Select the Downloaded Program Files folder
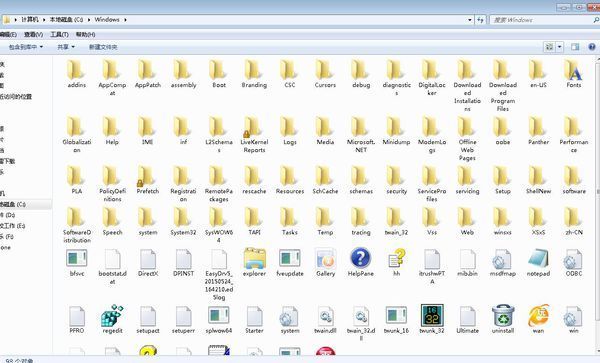 (x=503, y=86)
